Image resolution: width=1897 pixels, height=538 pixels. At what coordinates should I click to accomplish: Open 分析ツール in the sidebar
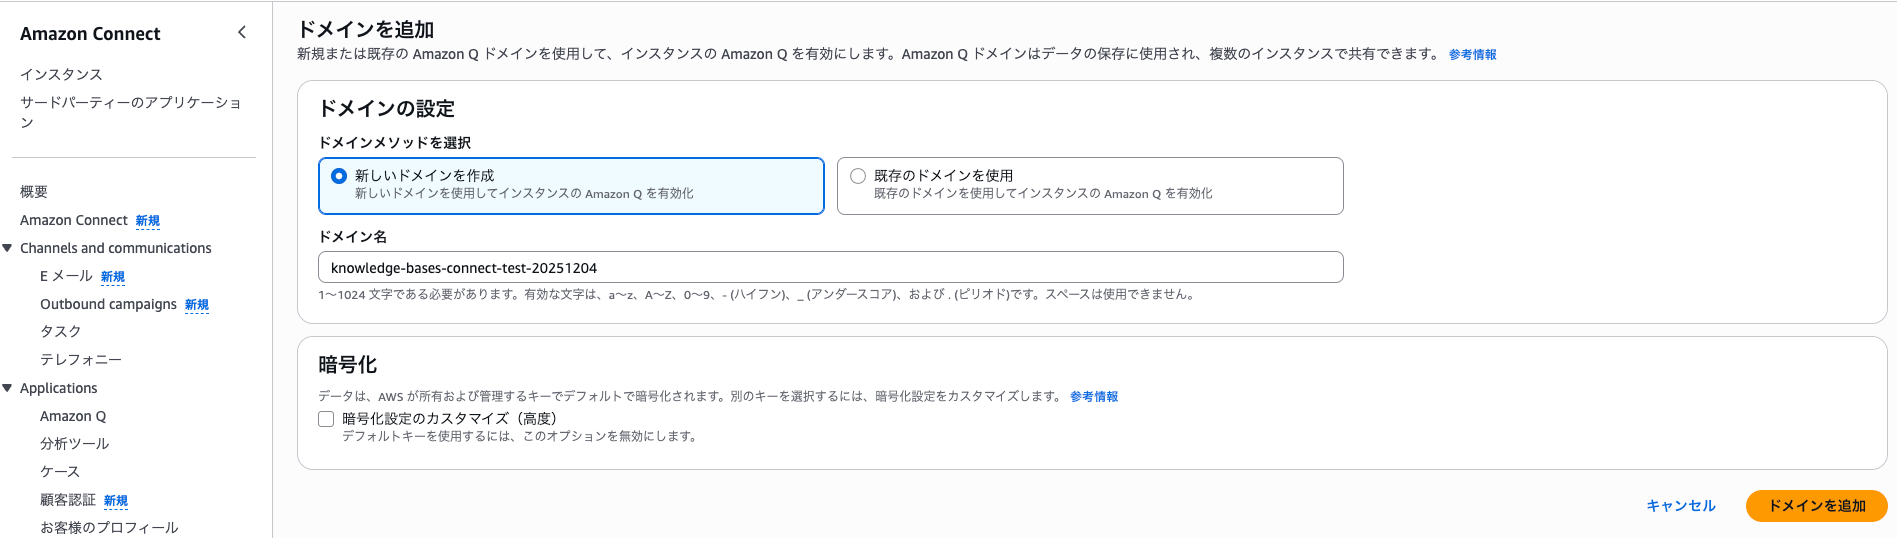[x=74, y=443]
